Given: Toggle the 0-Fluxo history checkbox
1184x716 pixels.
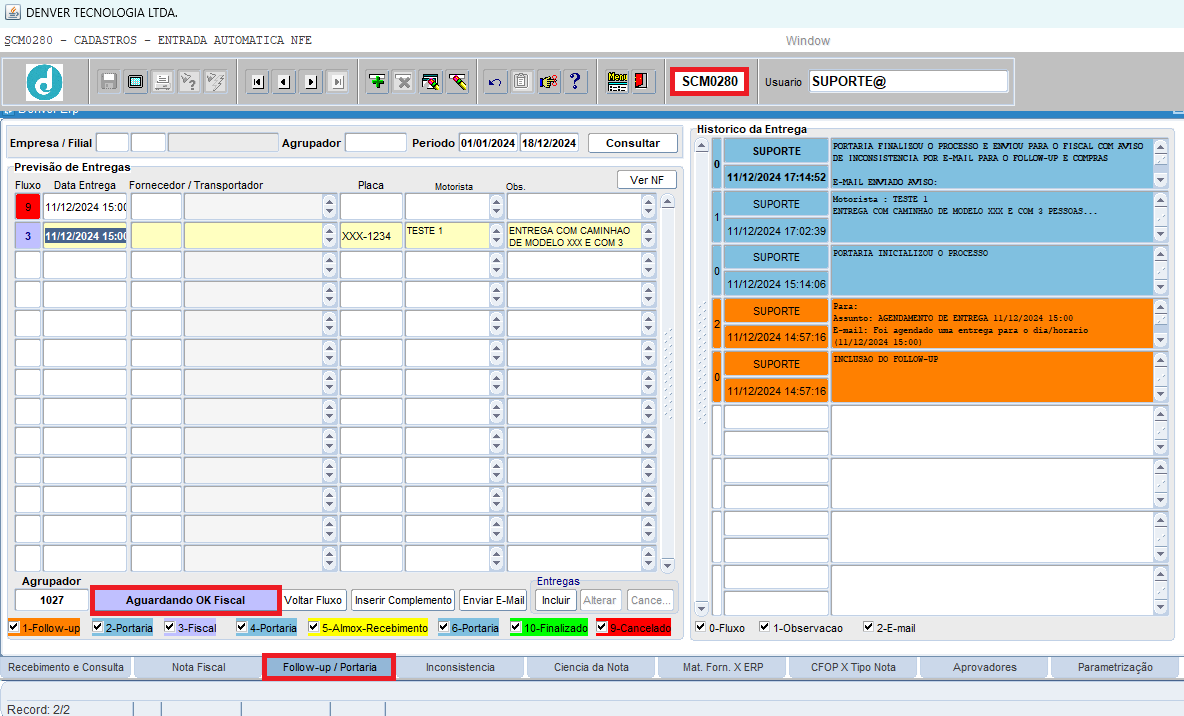Looking at the screenshot, I should (701, 627).
